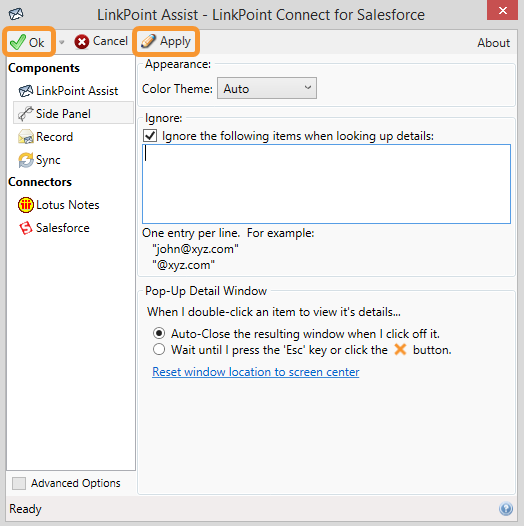Click Reset window location to screen center link
This screenshot has width=524, height=528.
coord(256,372)
